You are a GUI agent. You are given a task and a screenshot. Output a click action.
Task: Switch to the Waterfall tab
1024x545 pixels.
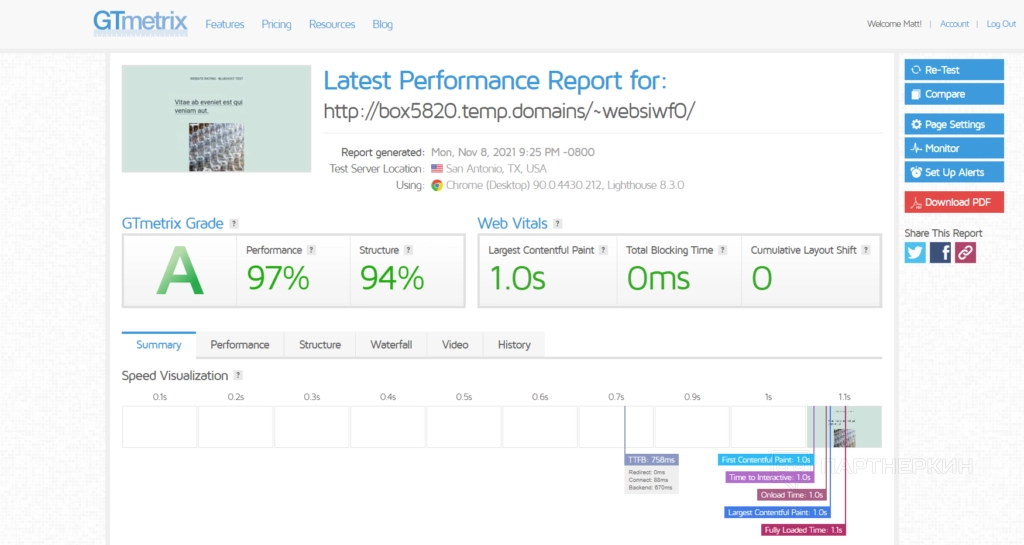[391, 345]
